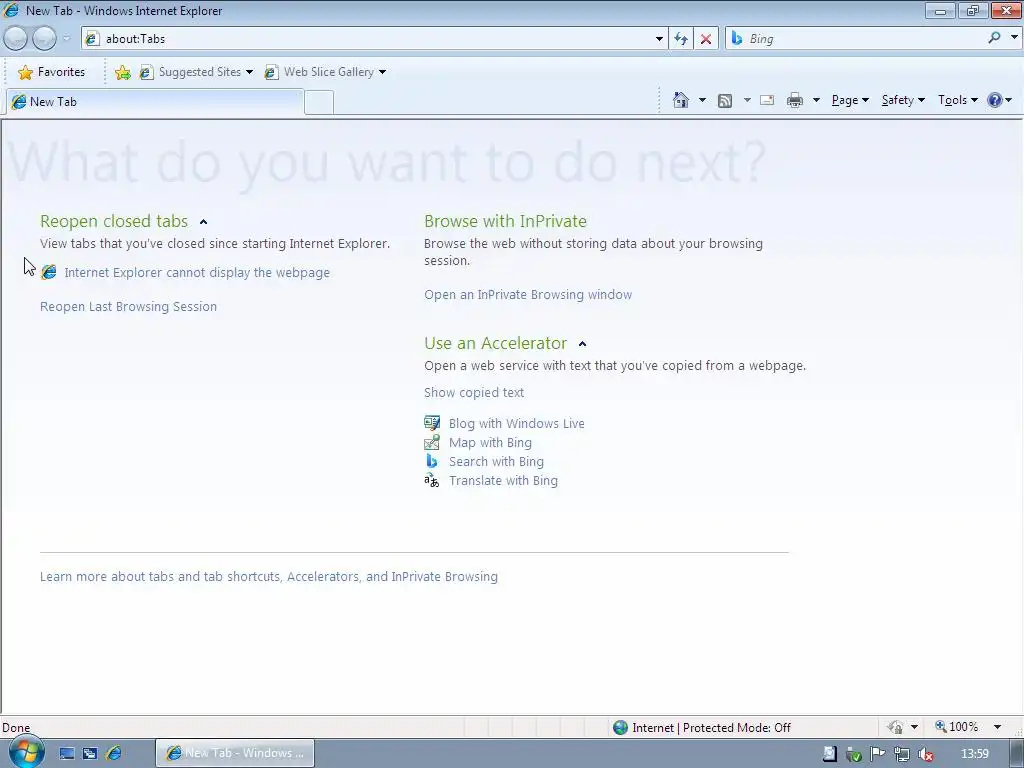Click the network tray icon

coord(902,754)
